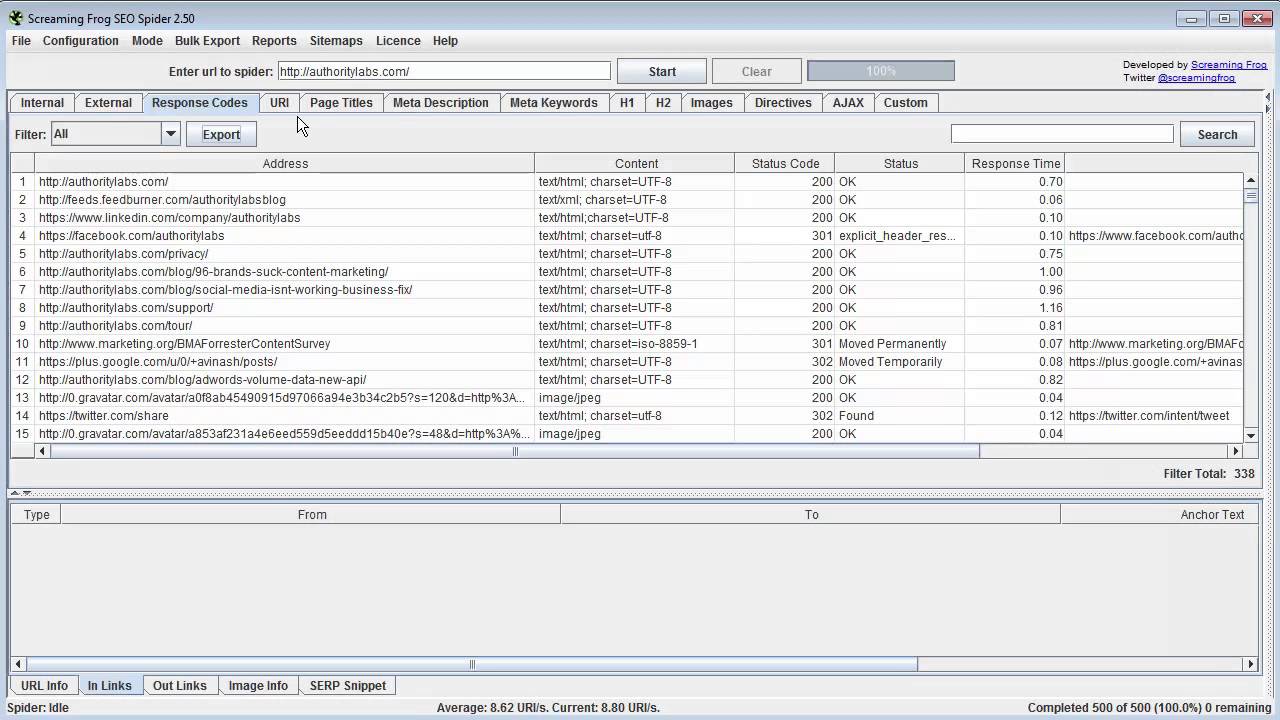Click the Export button
Screen dimensions: 1280x720
pos(221,134)
